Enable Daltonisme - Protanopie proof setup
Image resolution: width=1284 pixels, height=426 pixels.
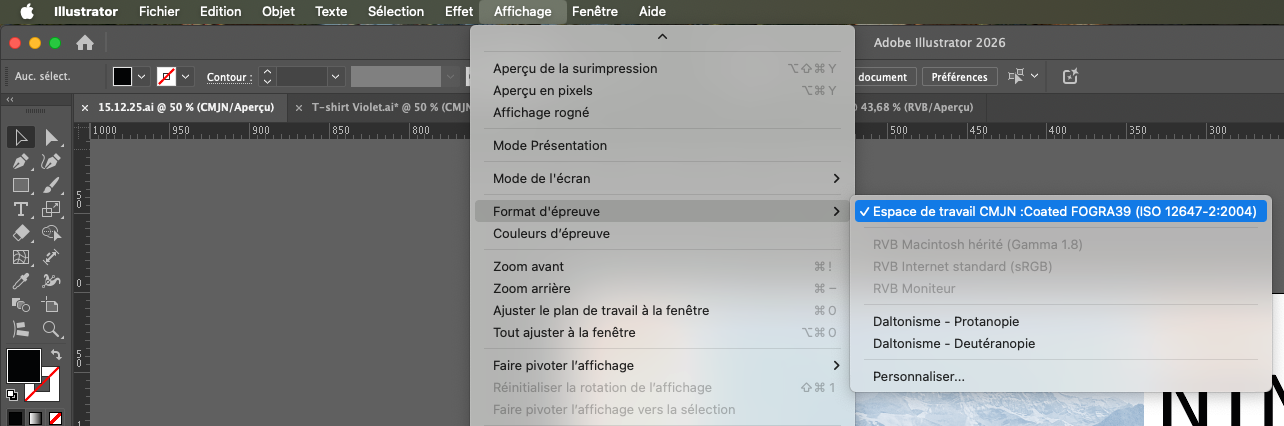[x=945, y=322]
